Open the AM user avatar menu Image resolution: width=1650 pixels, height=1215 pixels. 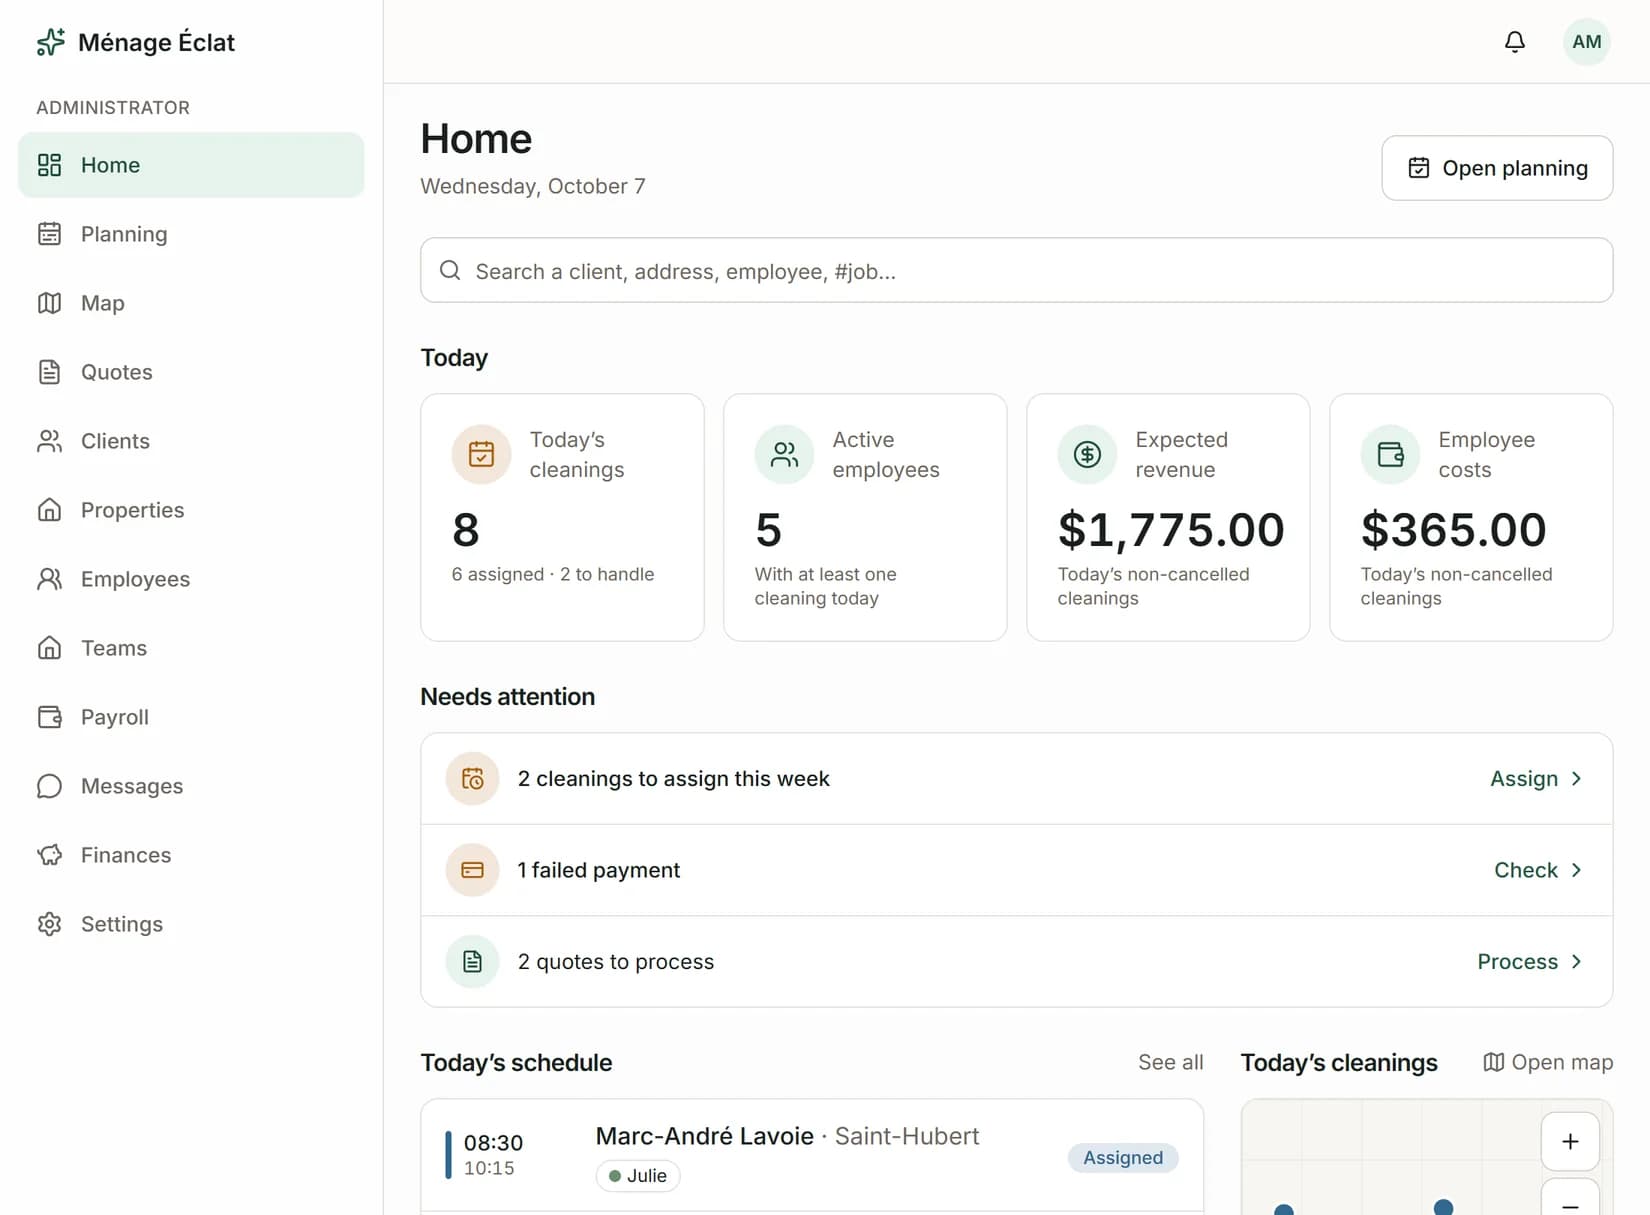point(1586,42)
